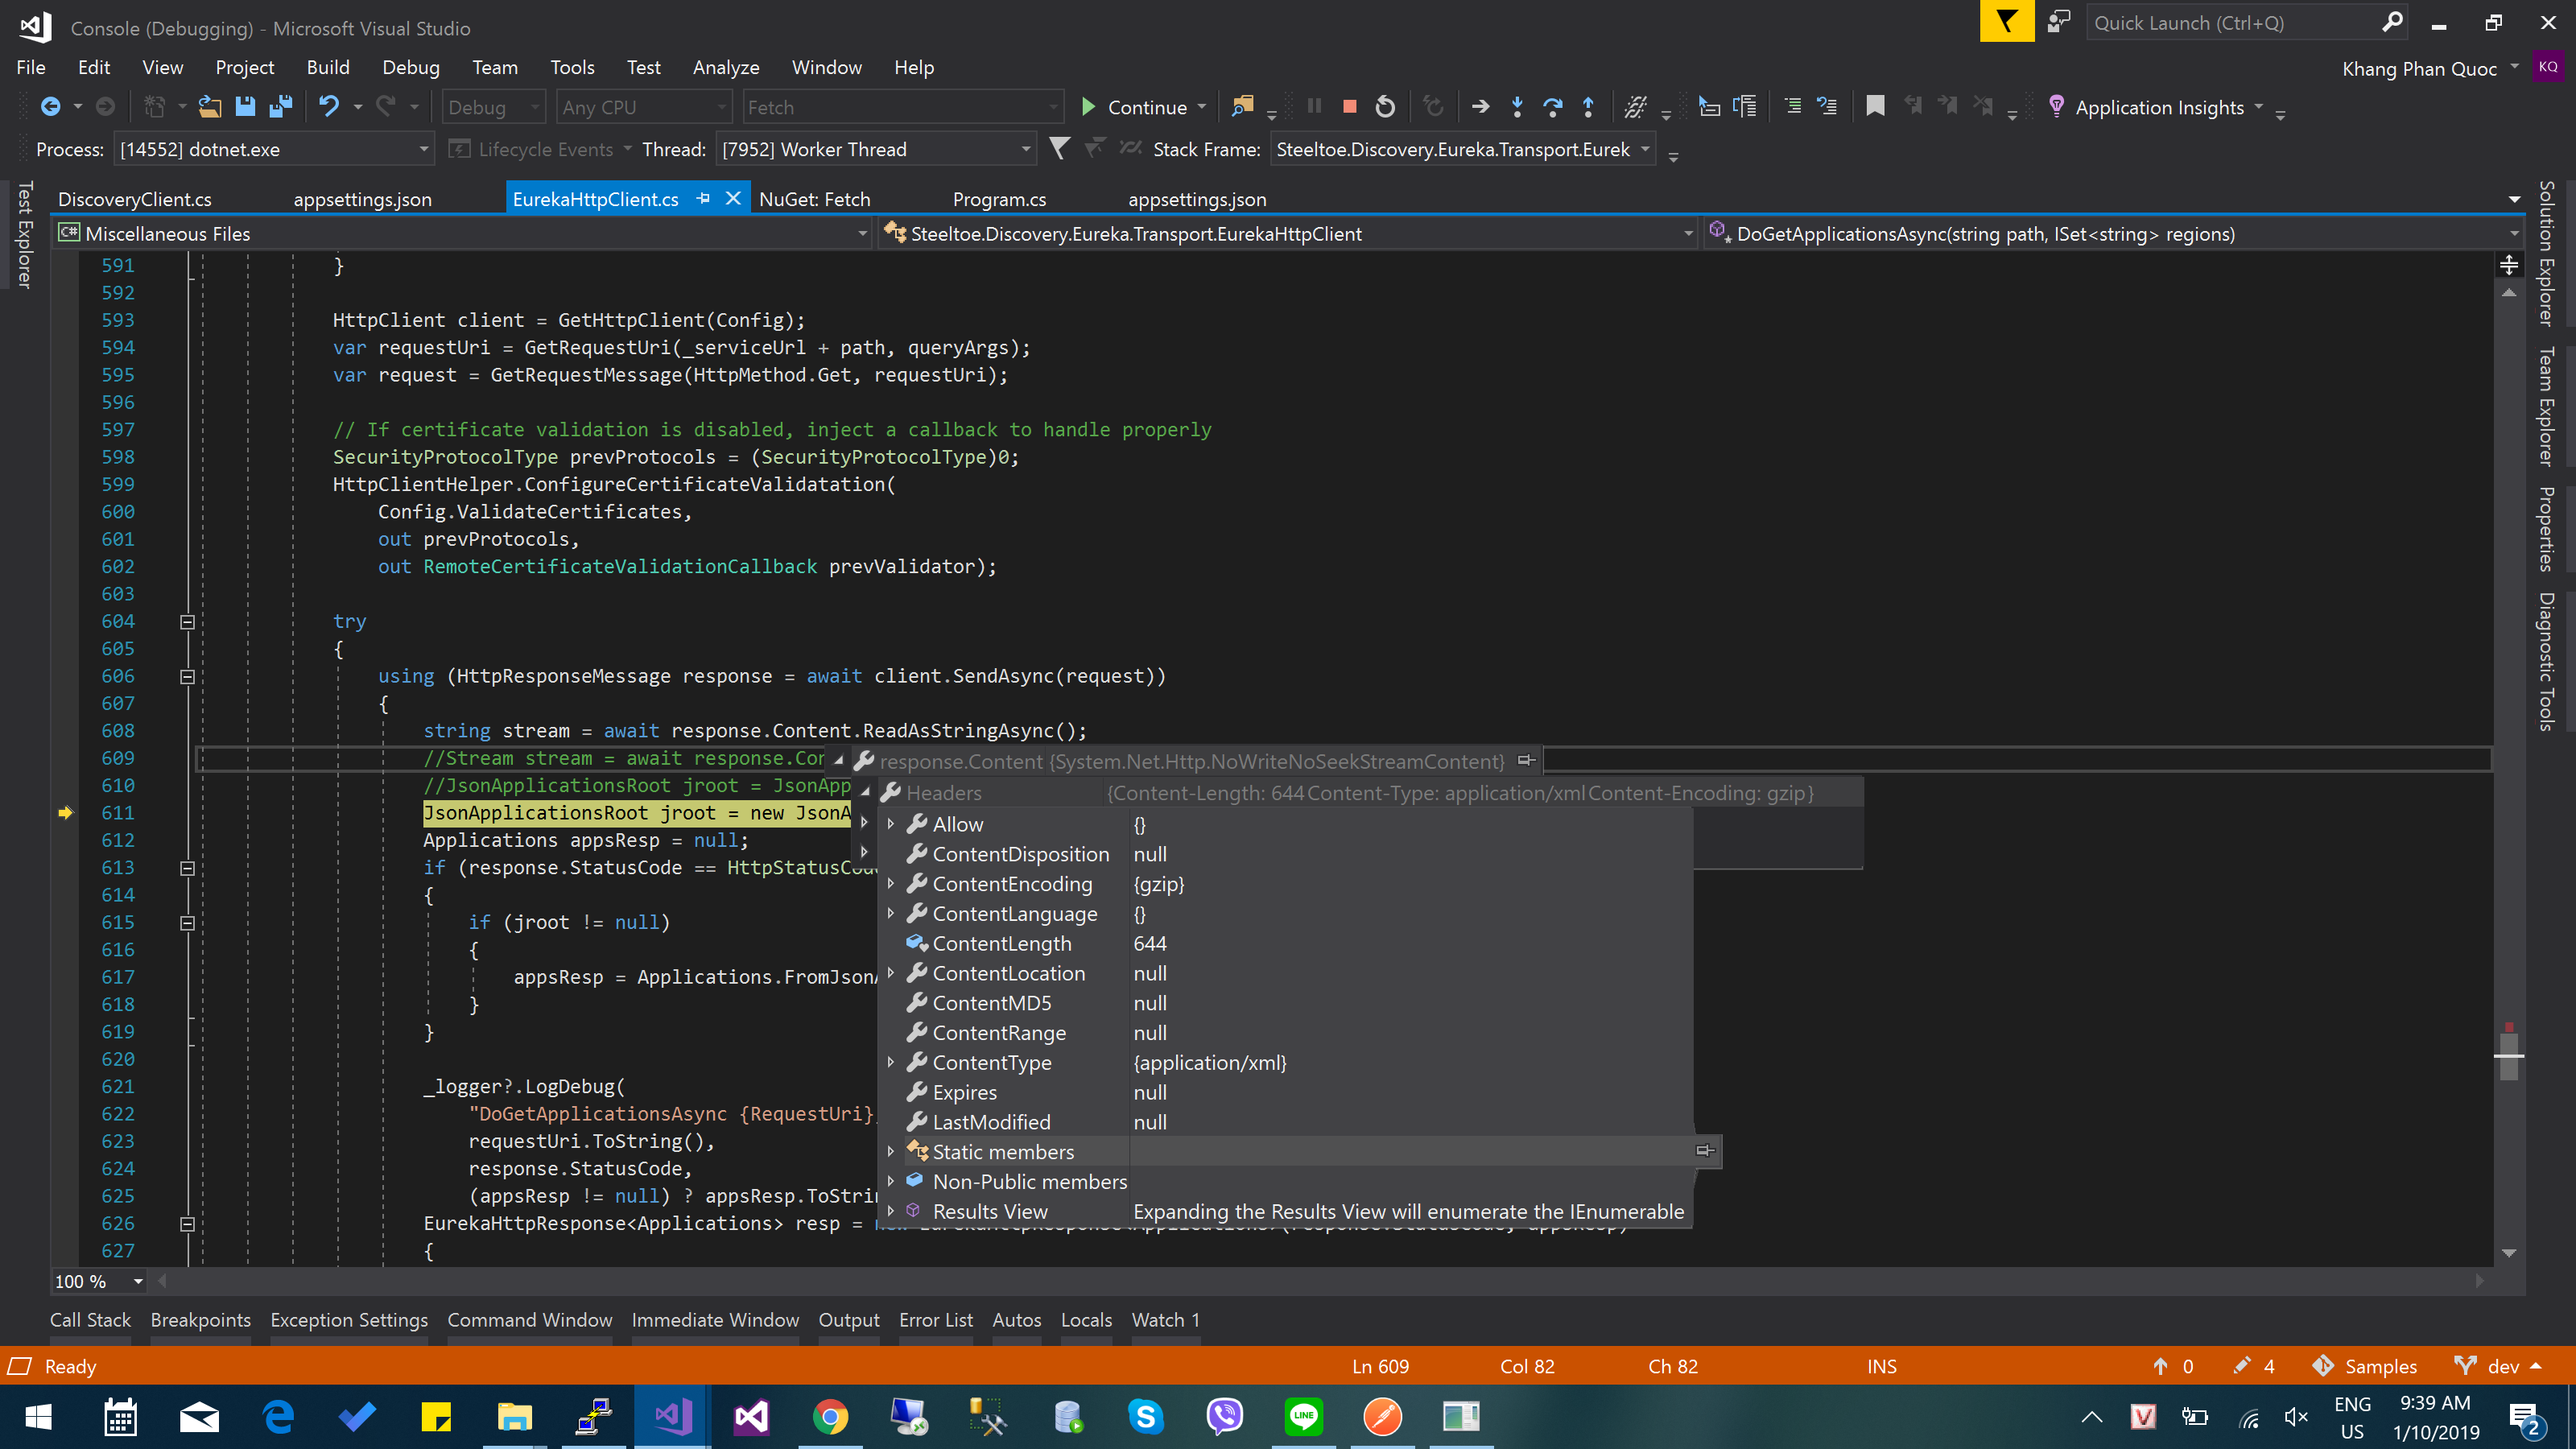The height and width of the screenshot is (1449, 2576).
Task: Click the Step Into arrow icon
Action: pos(1517,107)
